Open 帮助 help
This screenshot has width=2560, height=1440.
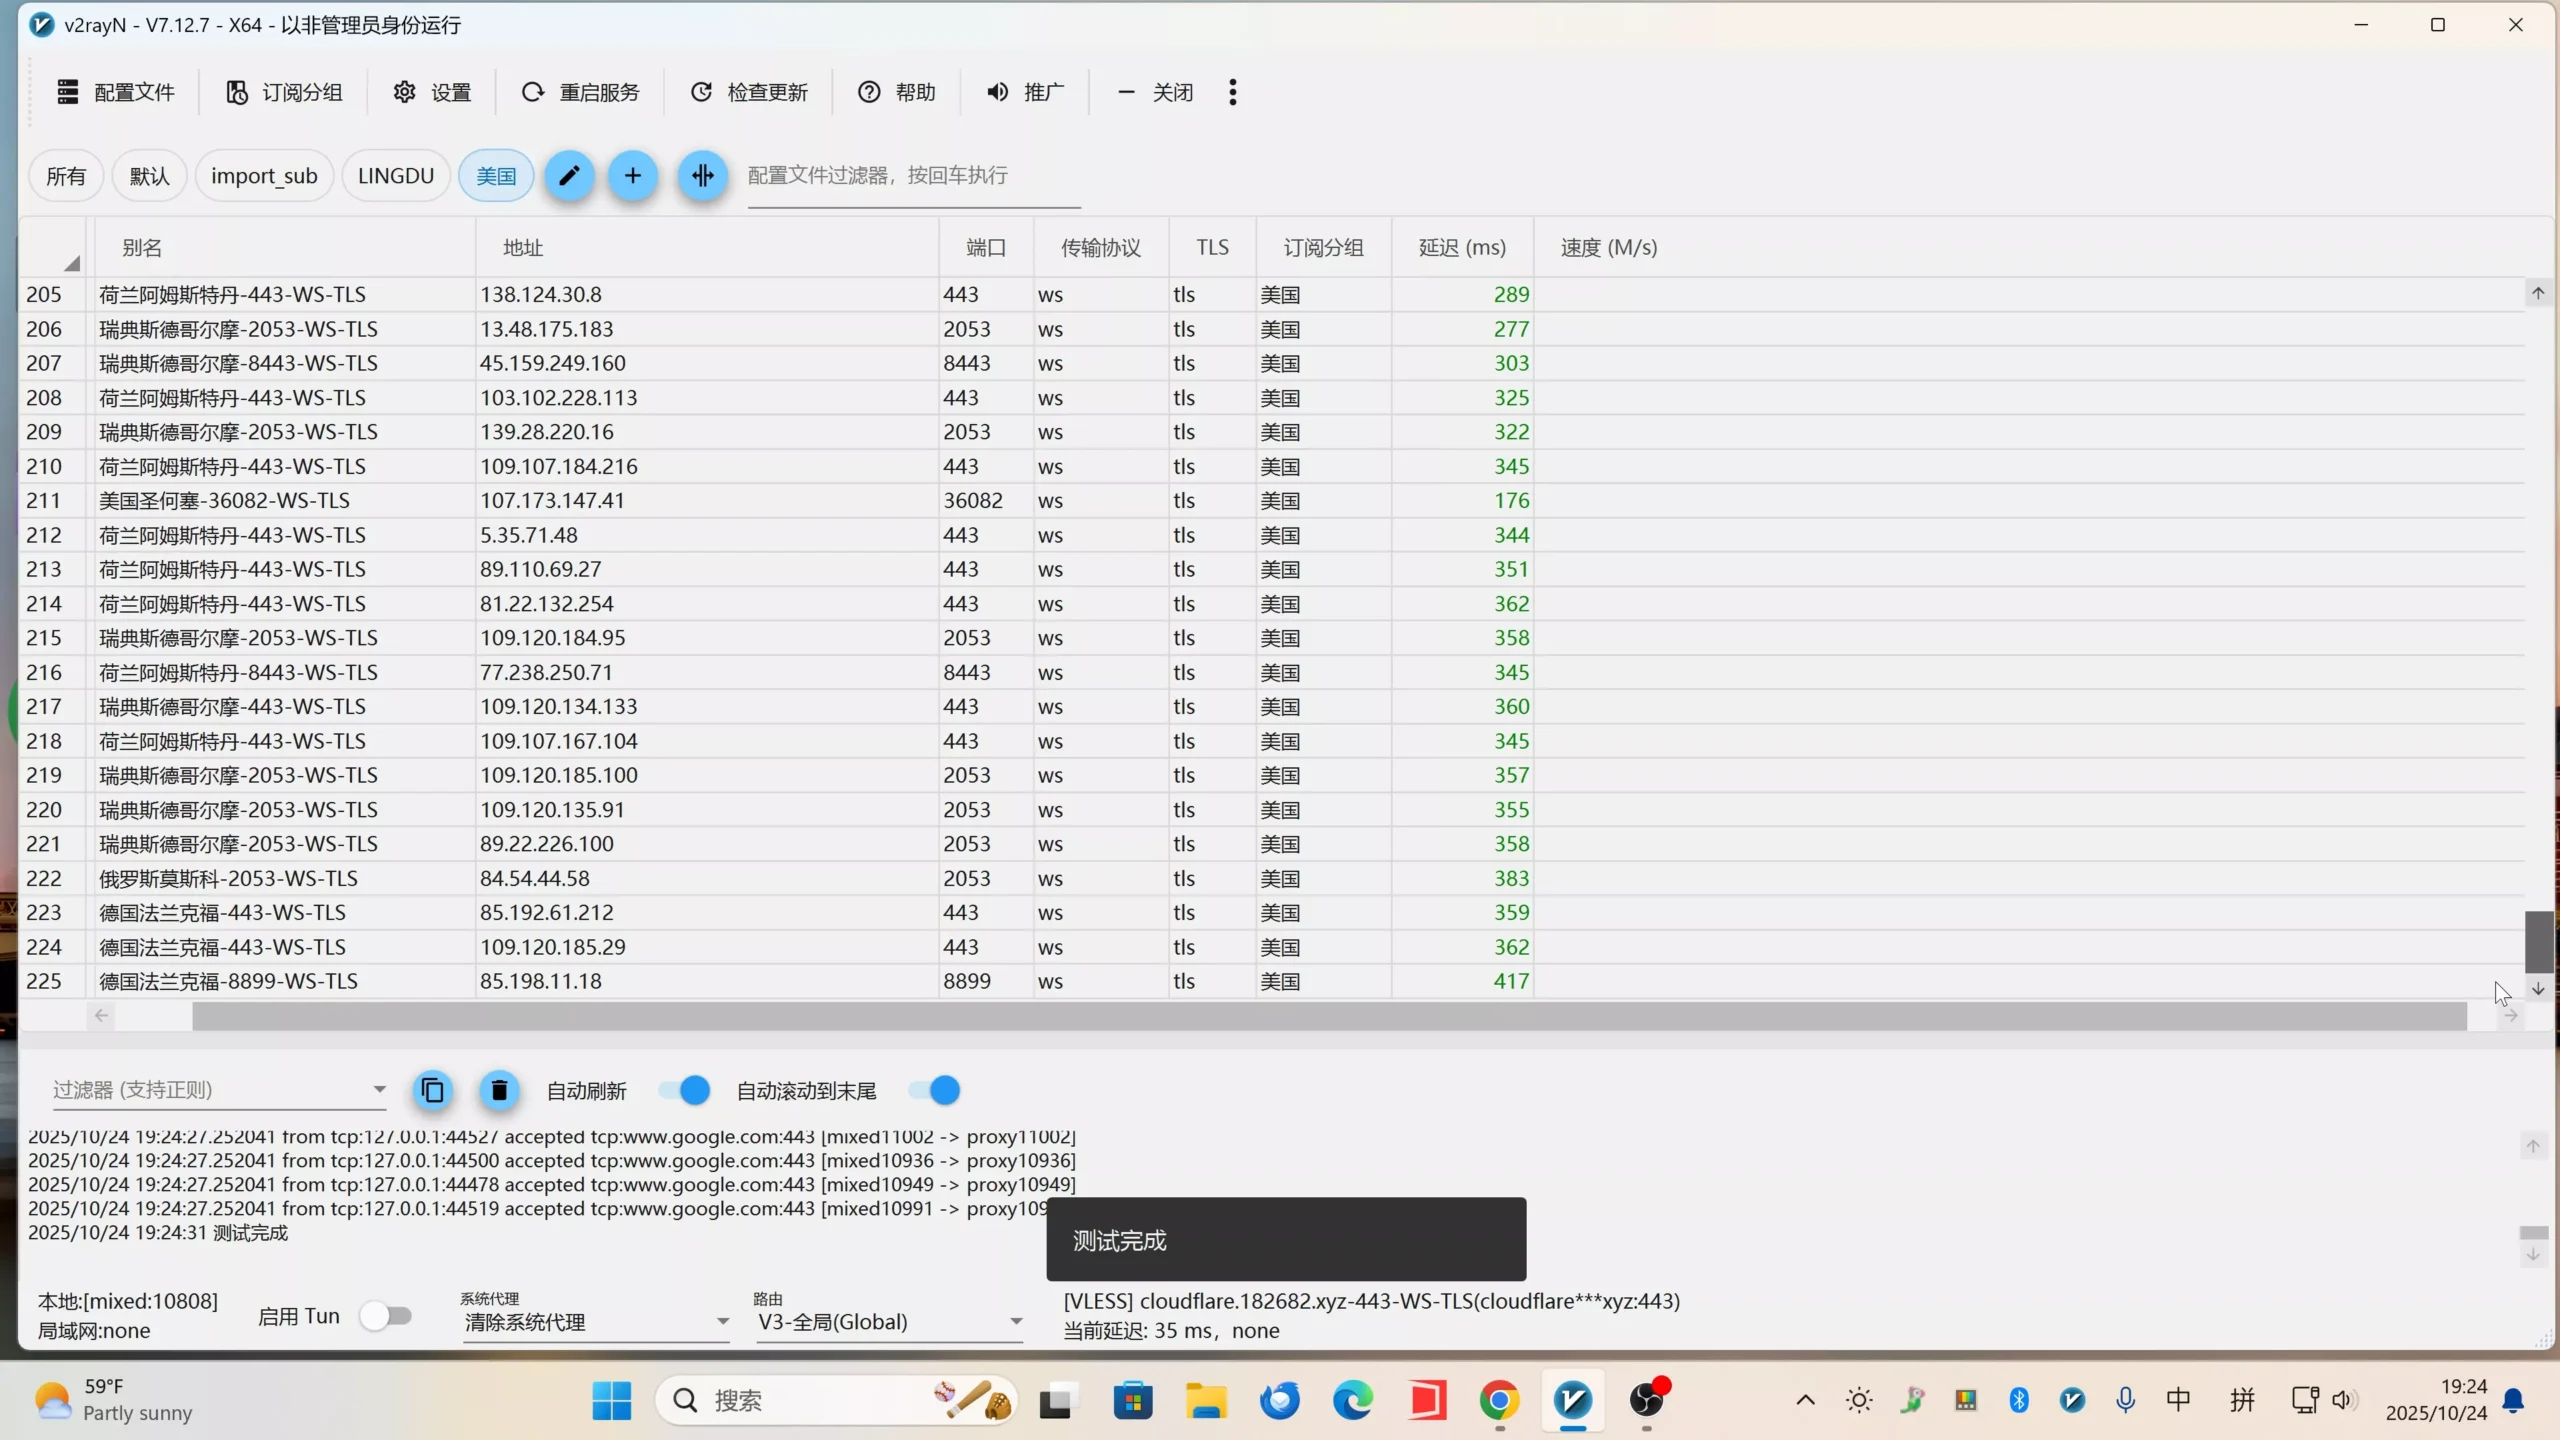tap(896, 91)
